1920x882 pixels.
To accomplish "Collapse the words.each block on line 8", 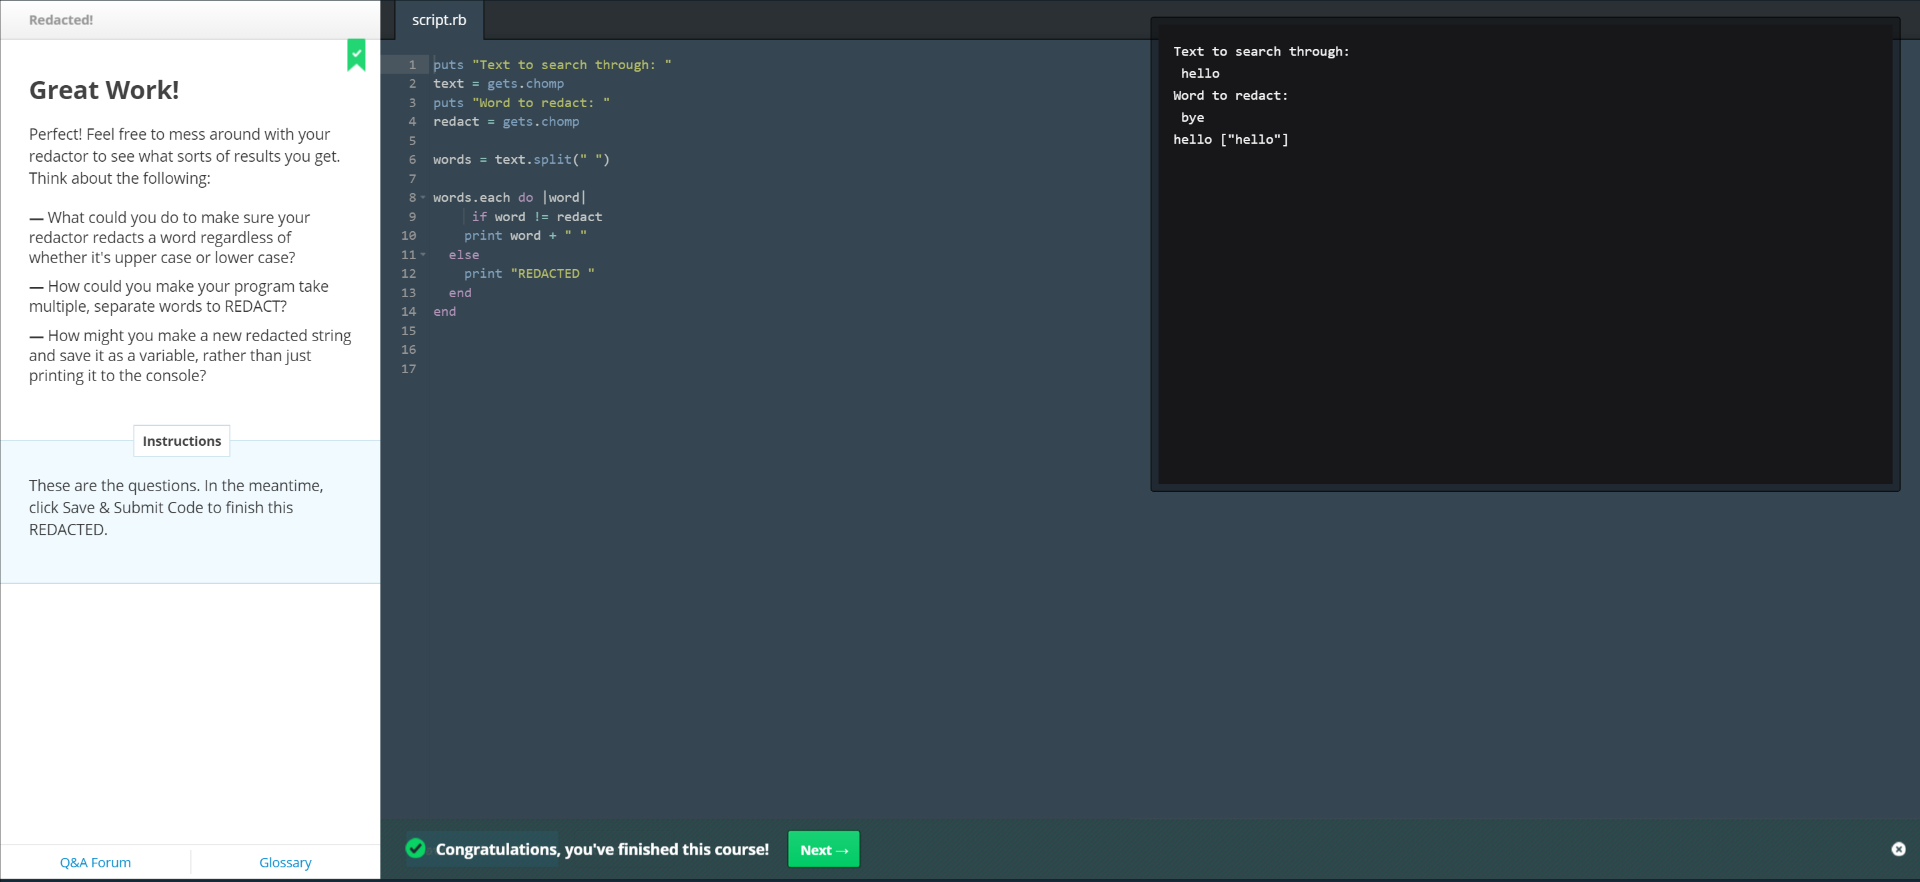I will (423, 198).
